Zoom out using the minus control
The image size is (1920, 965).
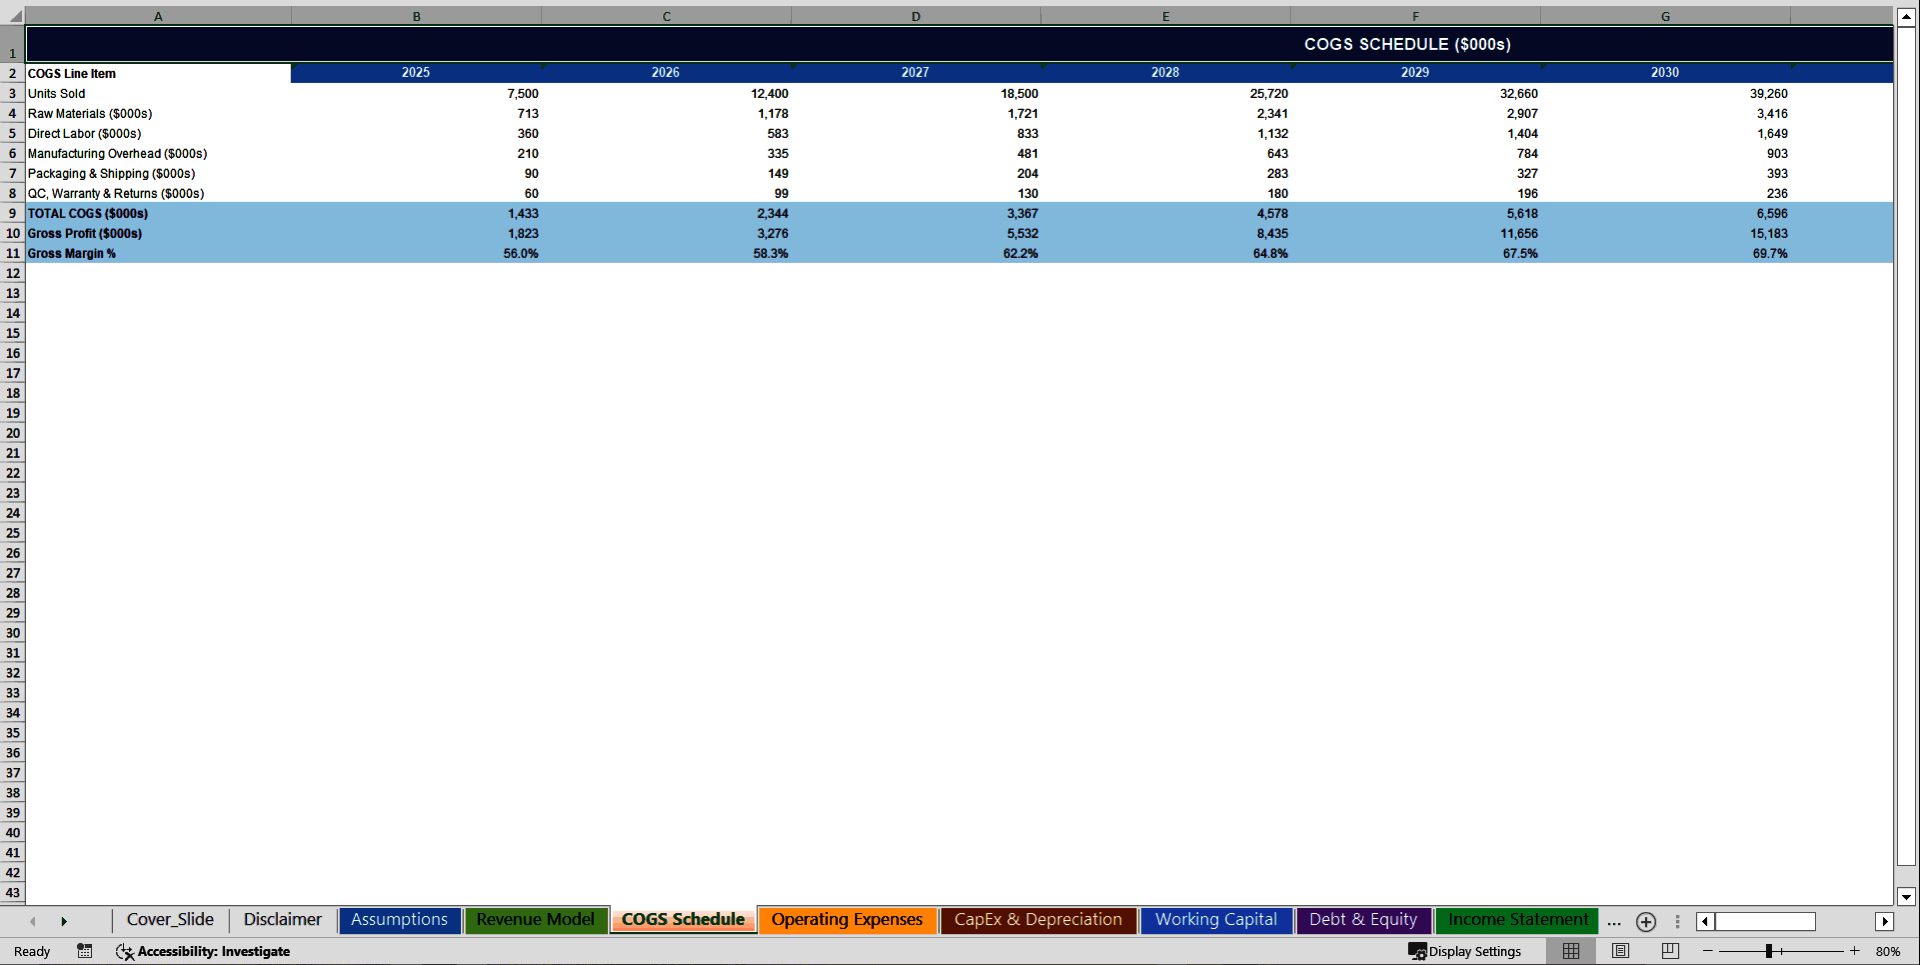(1710, 951)
